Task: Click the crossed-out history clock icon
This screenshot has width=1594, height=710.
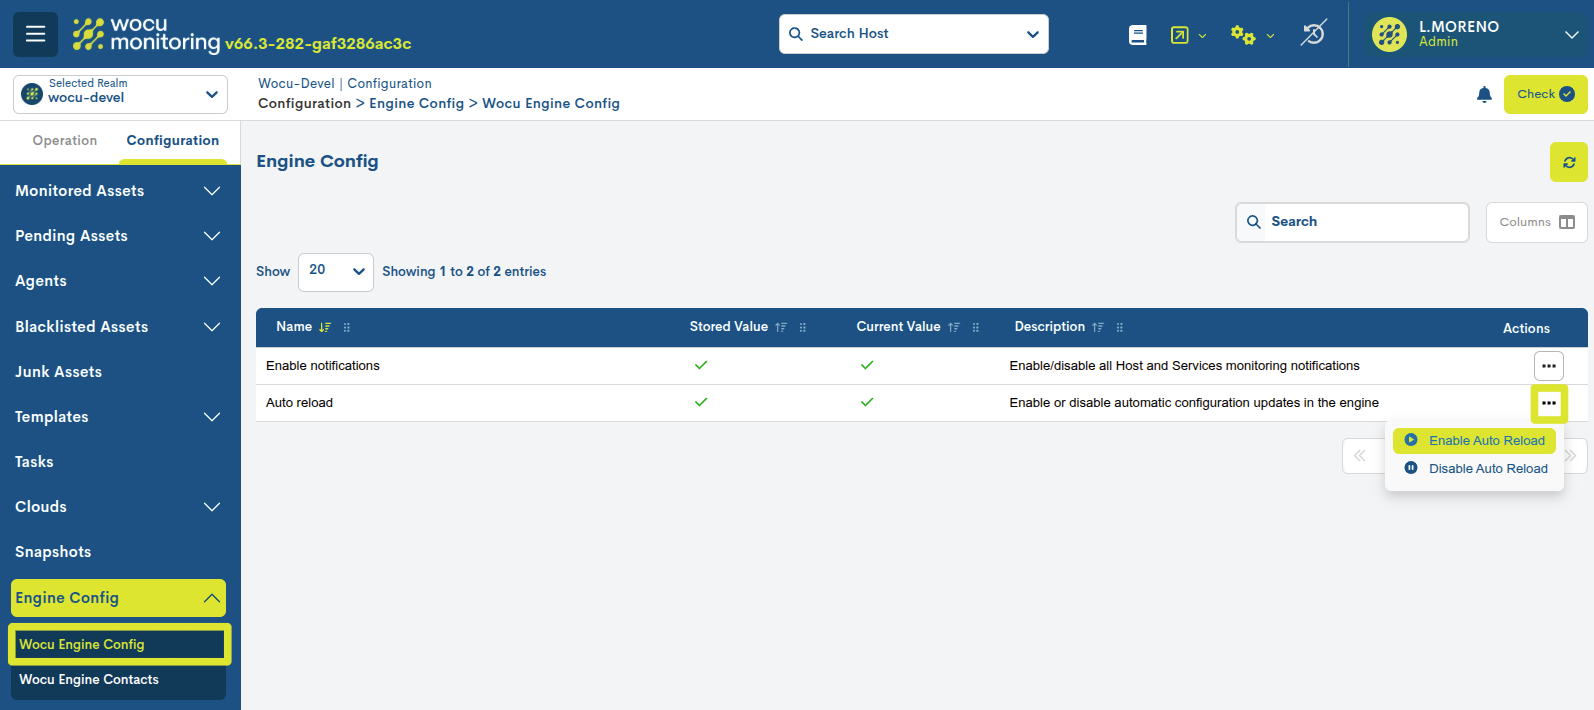Action: click(1313, 34)
